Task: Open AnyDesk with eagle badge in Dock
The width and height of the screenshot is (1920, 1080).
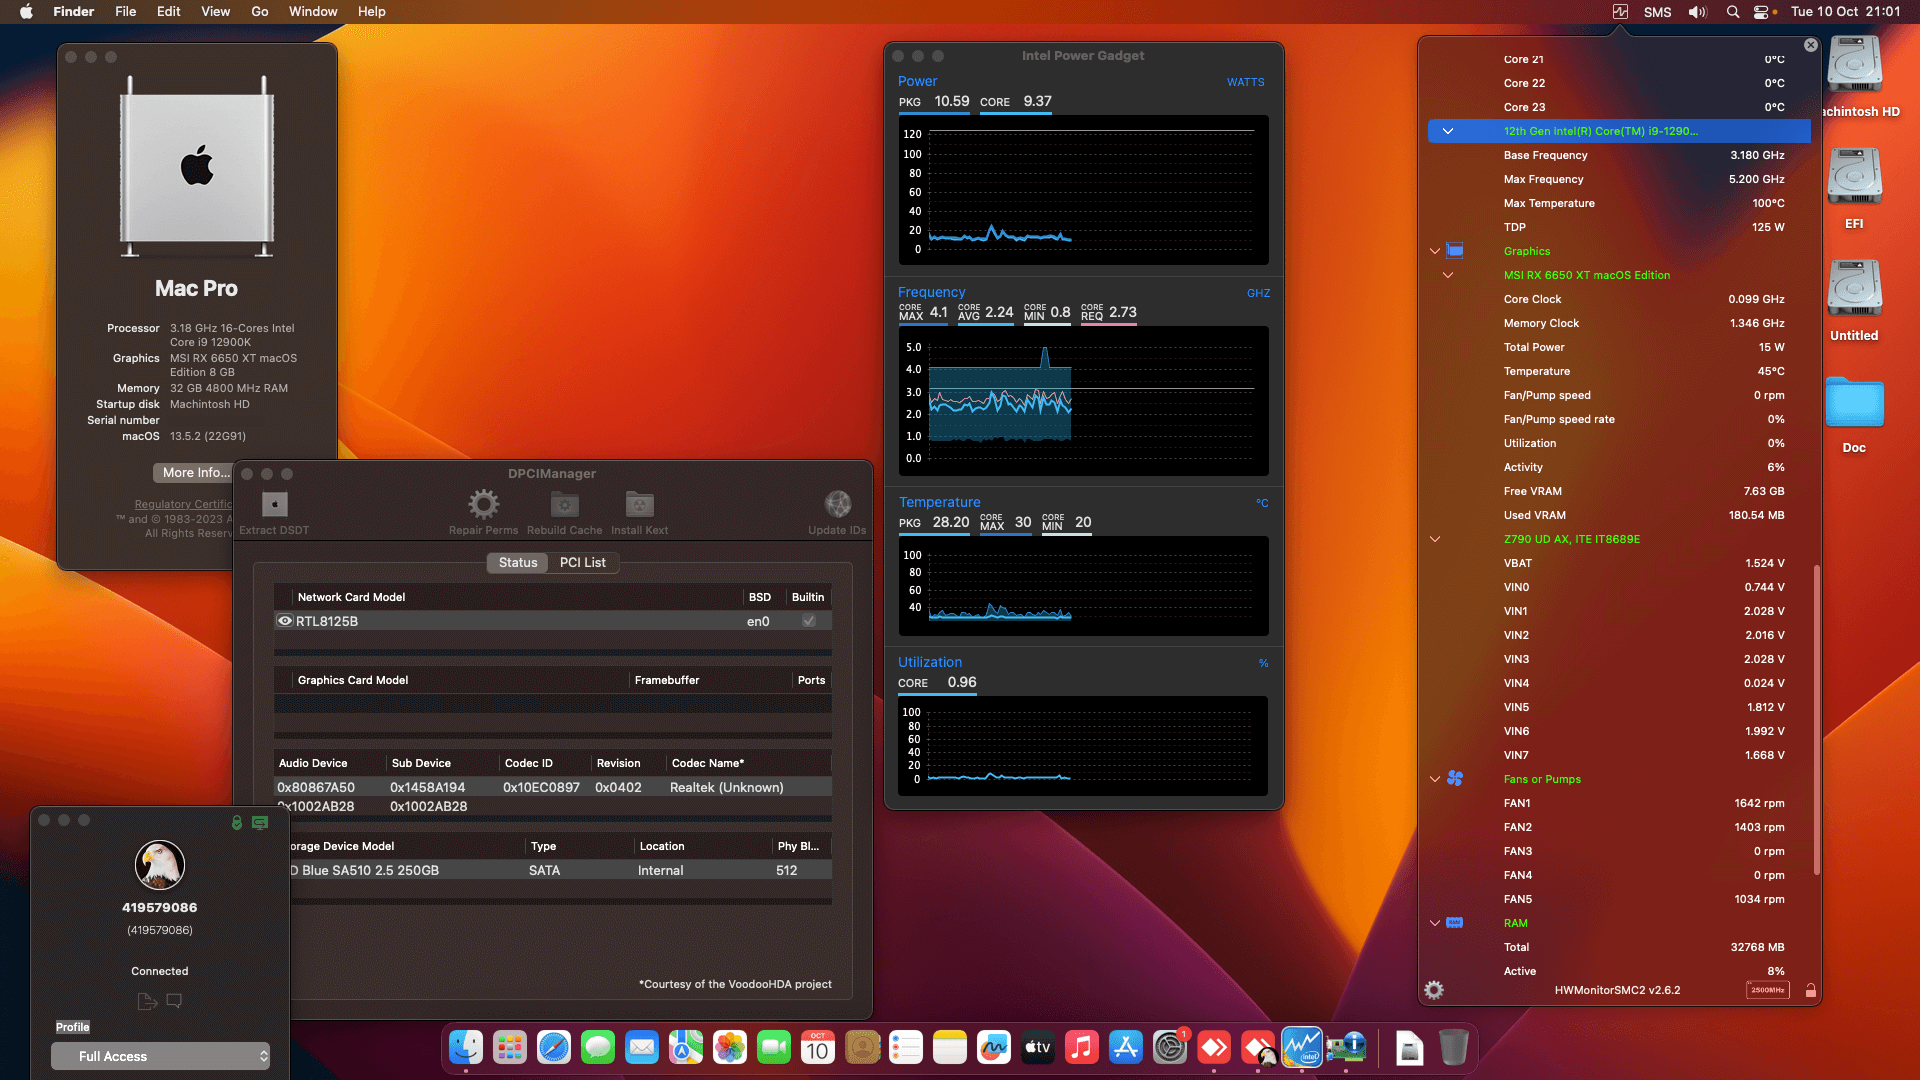Action: (x=1258, y=1047)
